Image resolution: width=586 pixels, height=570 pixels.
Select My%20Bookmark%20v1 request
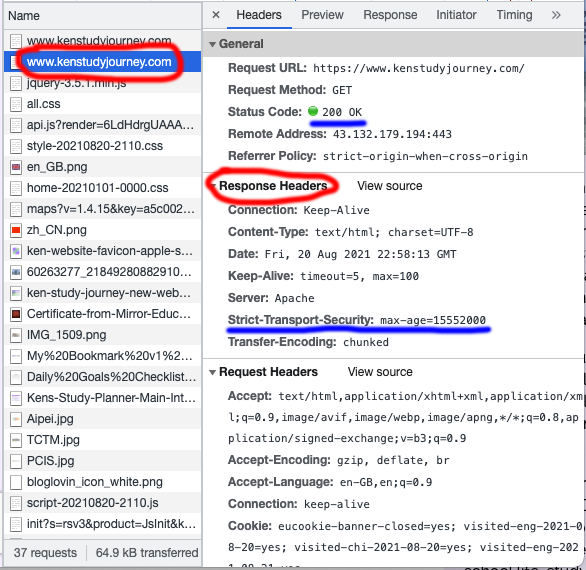(103, 355)
